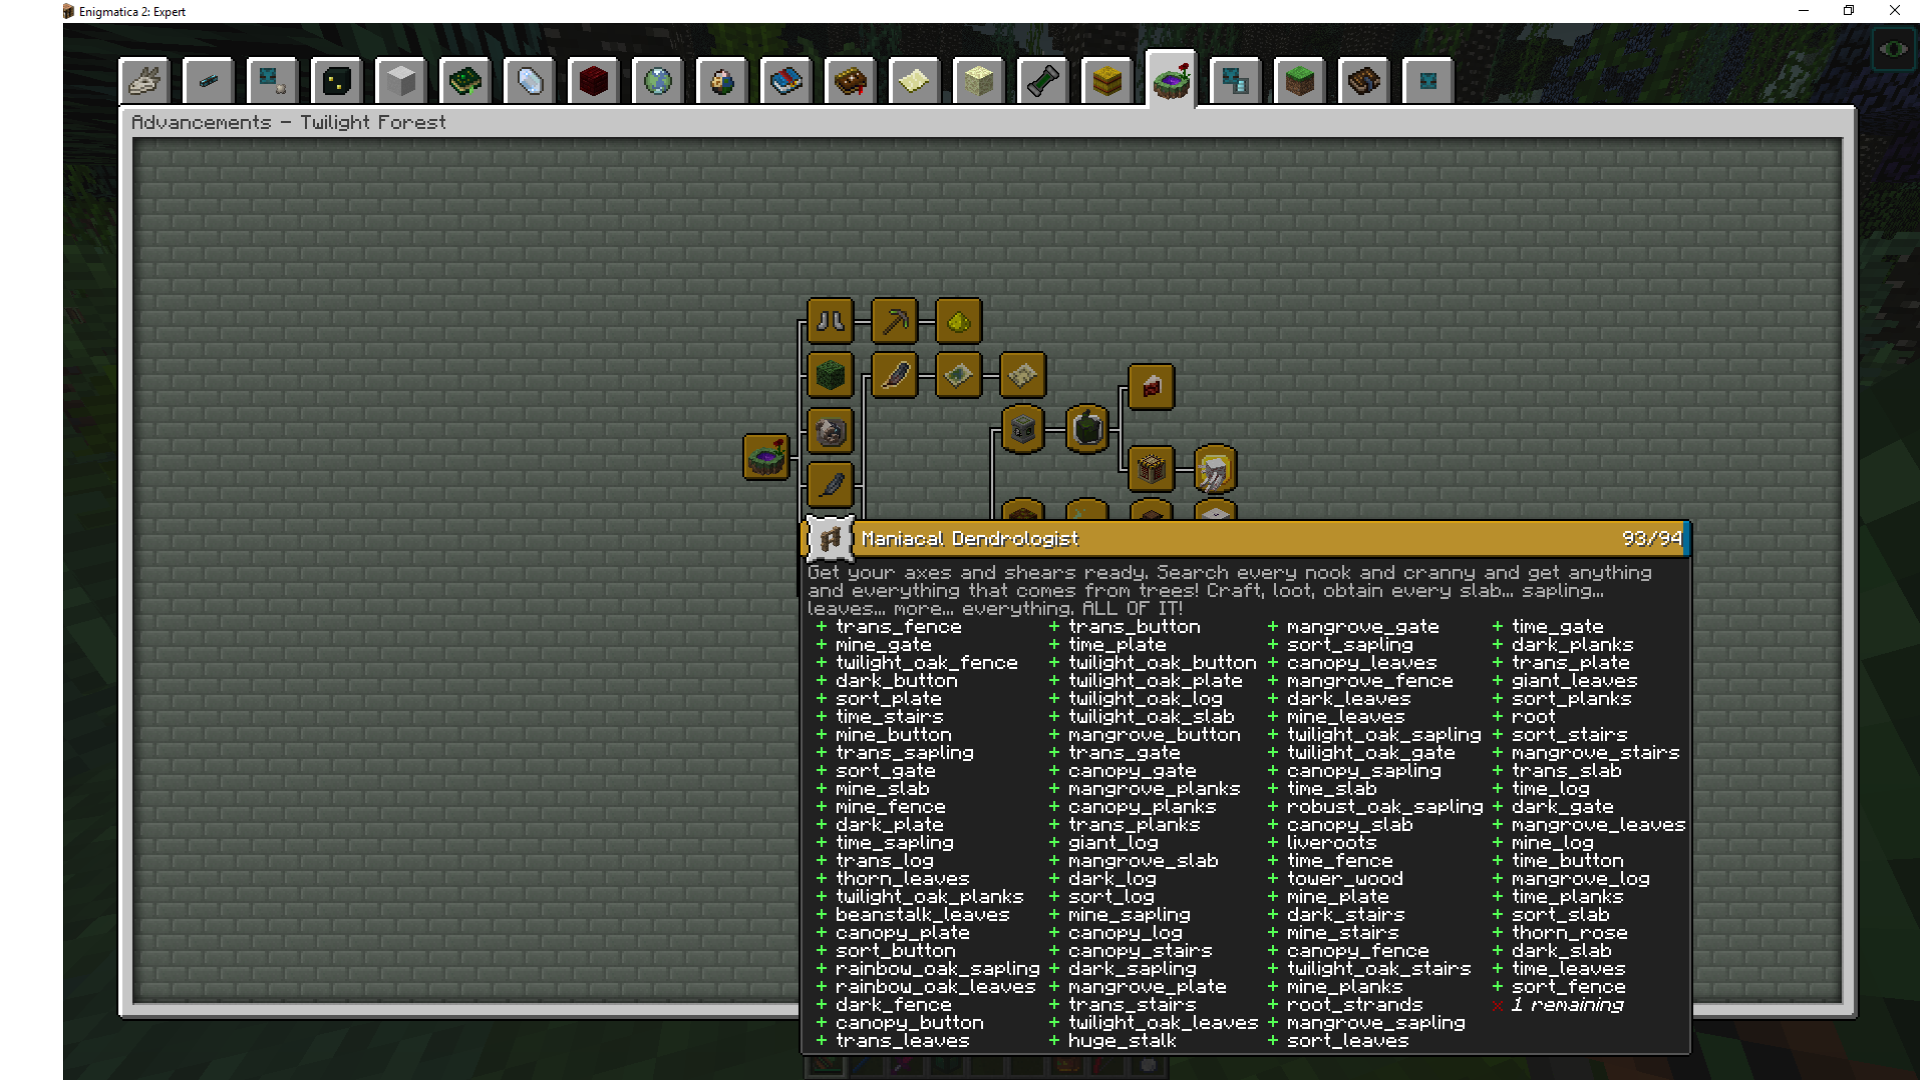
Task: Select the iron boots advancement node
Action: (x=830, y=321)
